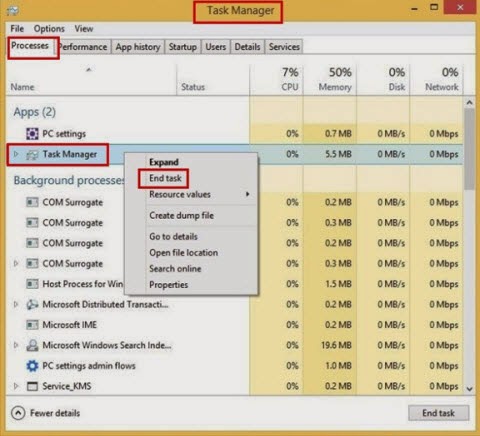The image size is (480, 436).
Task: Open the View menu
Action: pos(84,29)
